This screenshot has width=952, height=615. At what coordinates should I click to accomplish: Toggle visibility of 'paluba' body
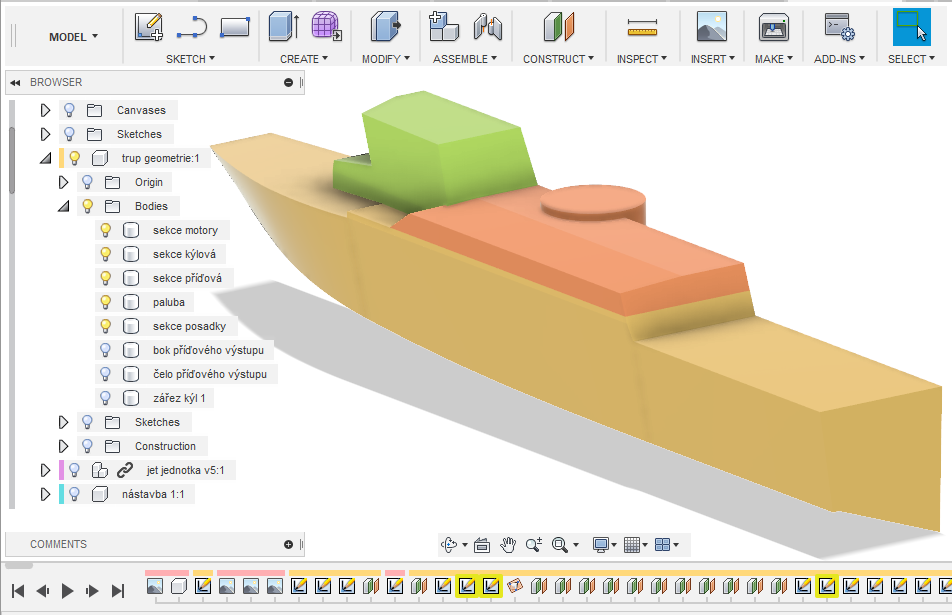[105, 302]
